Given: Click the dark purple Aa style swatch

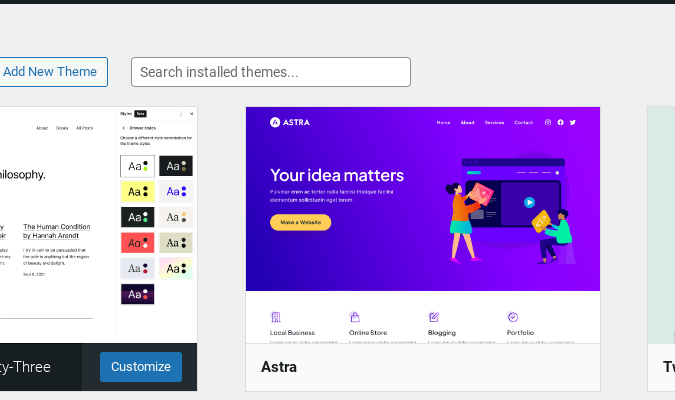Looking at the screenshot, I should pyautogui.click(x=137, y=294).
